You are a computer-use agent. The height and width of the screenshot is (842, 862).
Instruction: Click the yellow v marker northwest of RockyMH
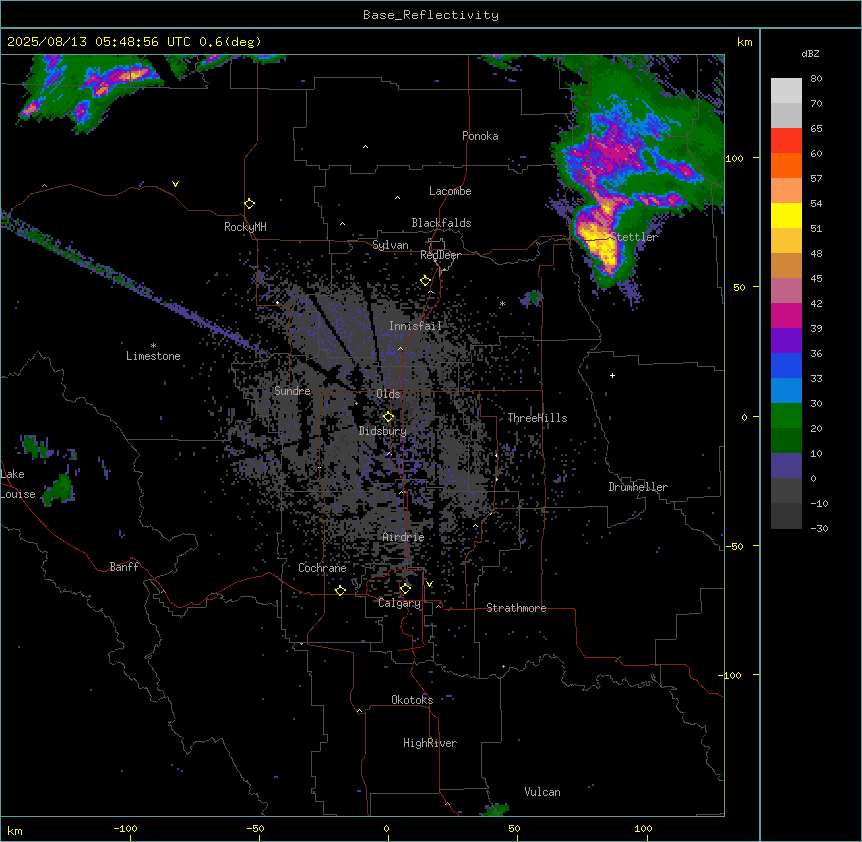click(x=175, y=184)
